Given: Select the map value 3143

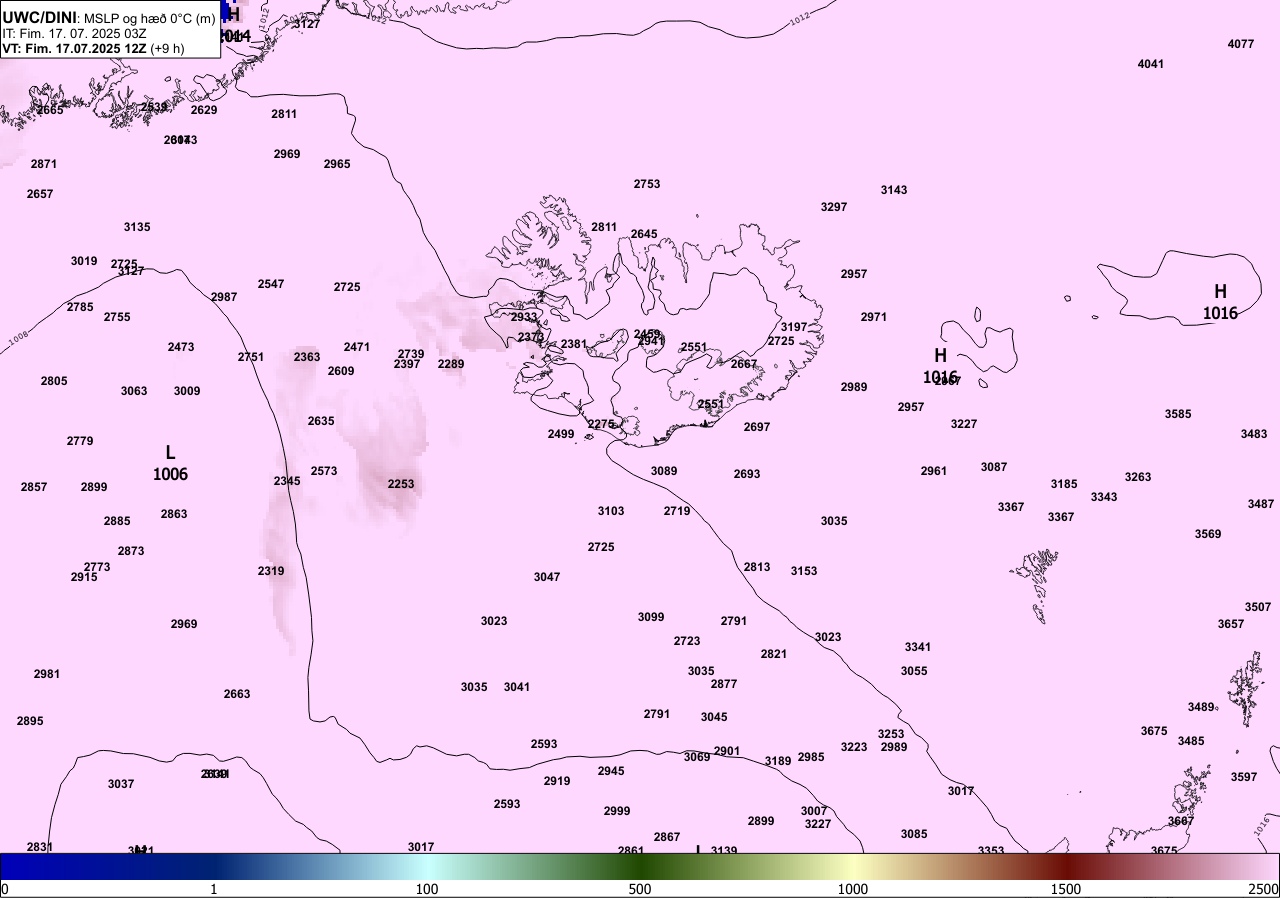Looking at the screenshot, I should point(894,190).
